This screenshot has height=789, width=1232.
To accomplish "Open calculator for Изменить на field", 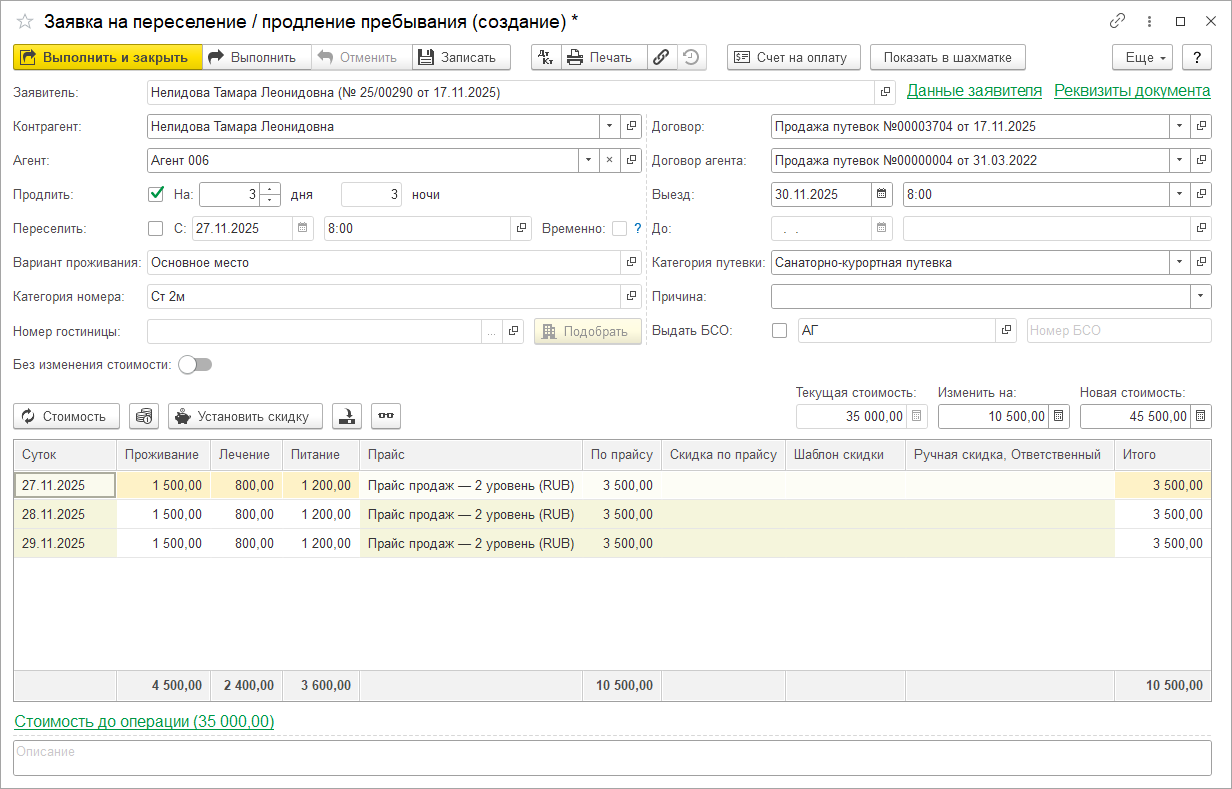I will (1060, 416).
